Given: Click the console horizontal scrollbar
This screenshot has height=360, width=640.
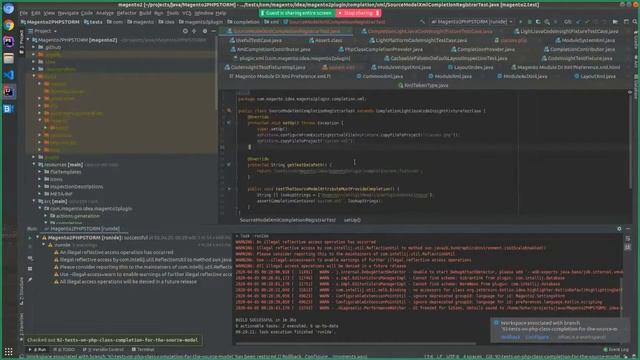Looking at the screenshot, I should tap(355, 344).
